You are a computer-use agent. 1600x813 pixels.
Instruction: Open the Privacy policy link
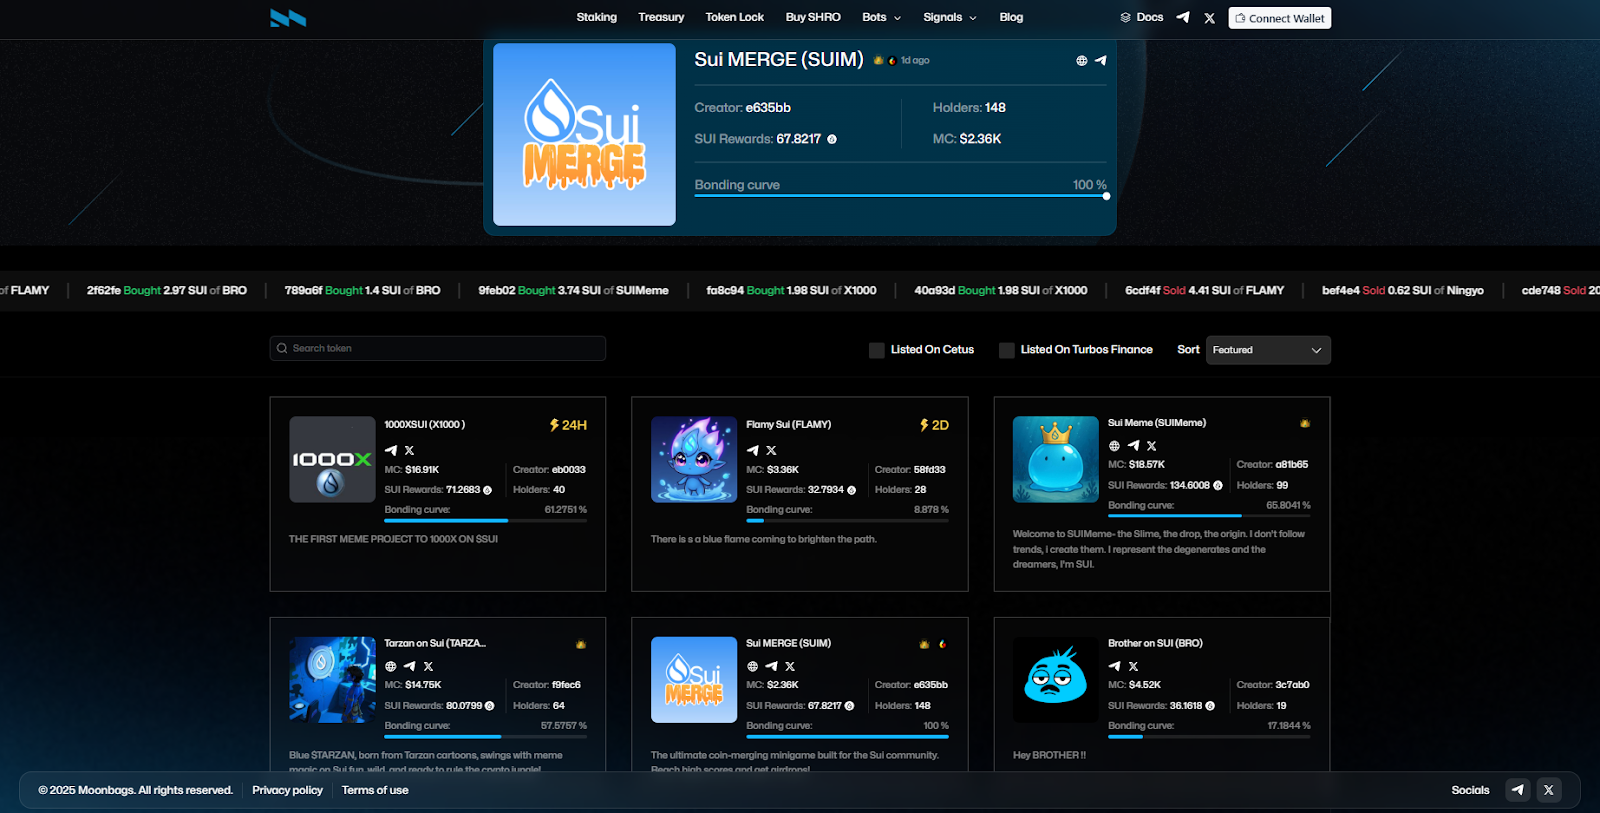click(x=288, y=790)
